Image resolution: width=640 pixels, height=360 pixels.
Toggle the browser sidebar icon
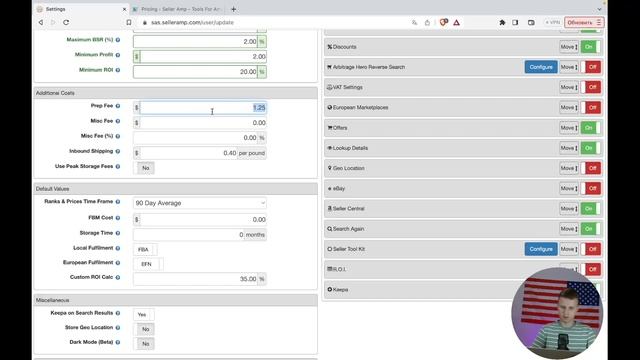[515, 22]
